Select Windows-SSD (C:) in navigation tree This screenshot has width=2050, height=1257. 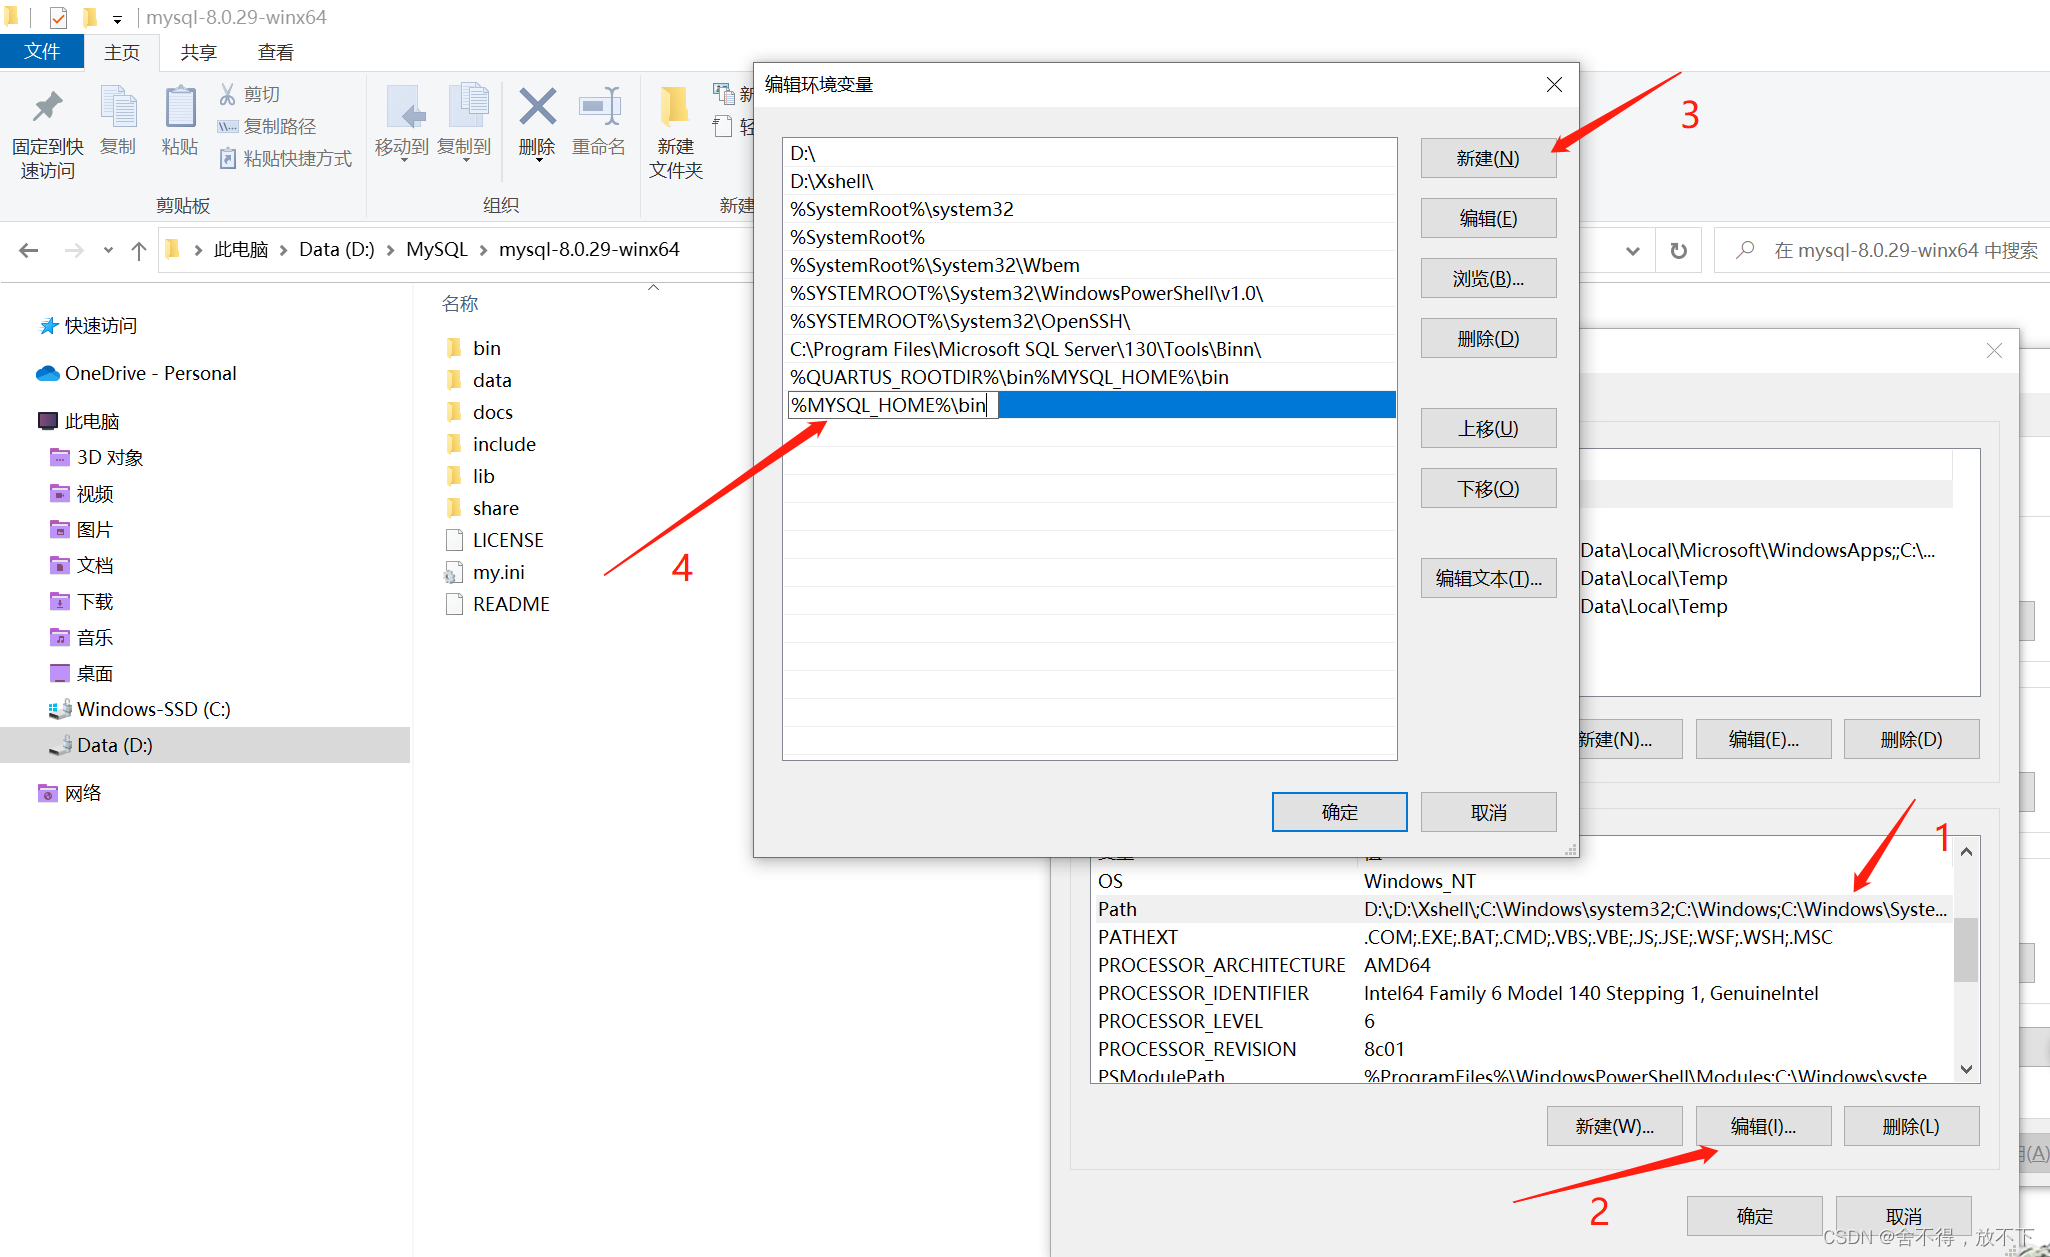click(x=153, y=709)
